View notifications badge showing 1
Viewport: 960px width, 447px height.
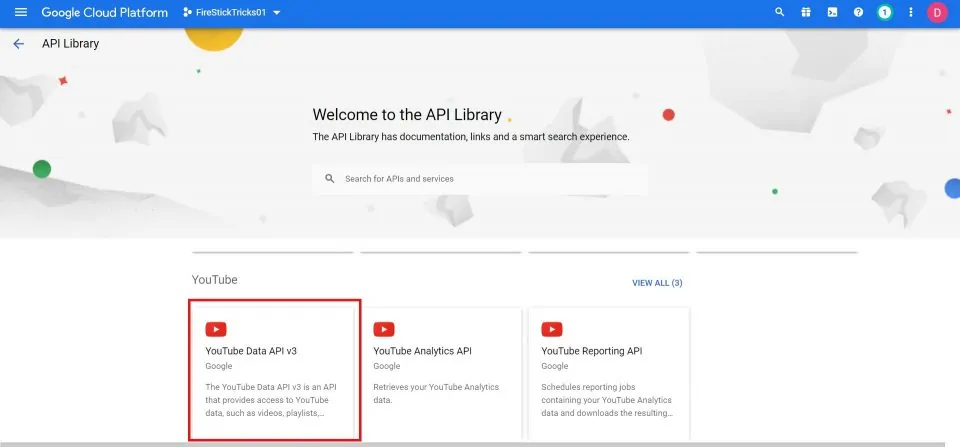coord(884,12)
